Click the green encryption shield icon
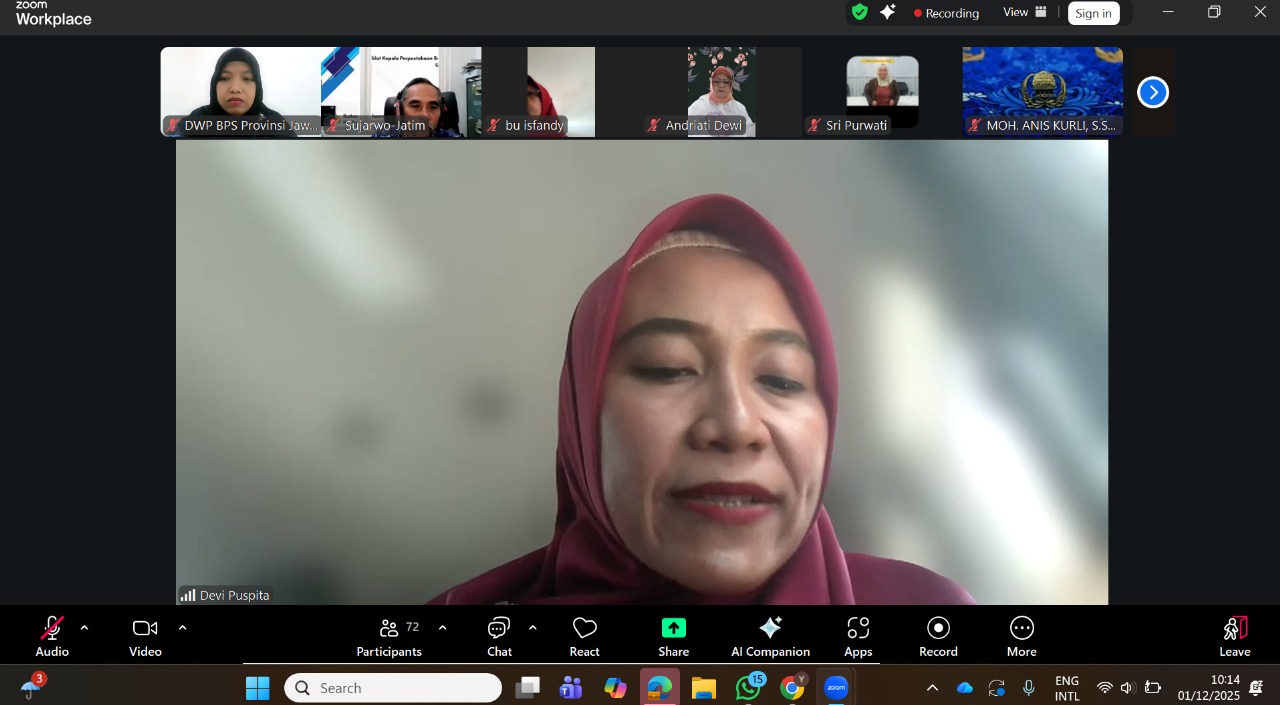 coord(859,12)
